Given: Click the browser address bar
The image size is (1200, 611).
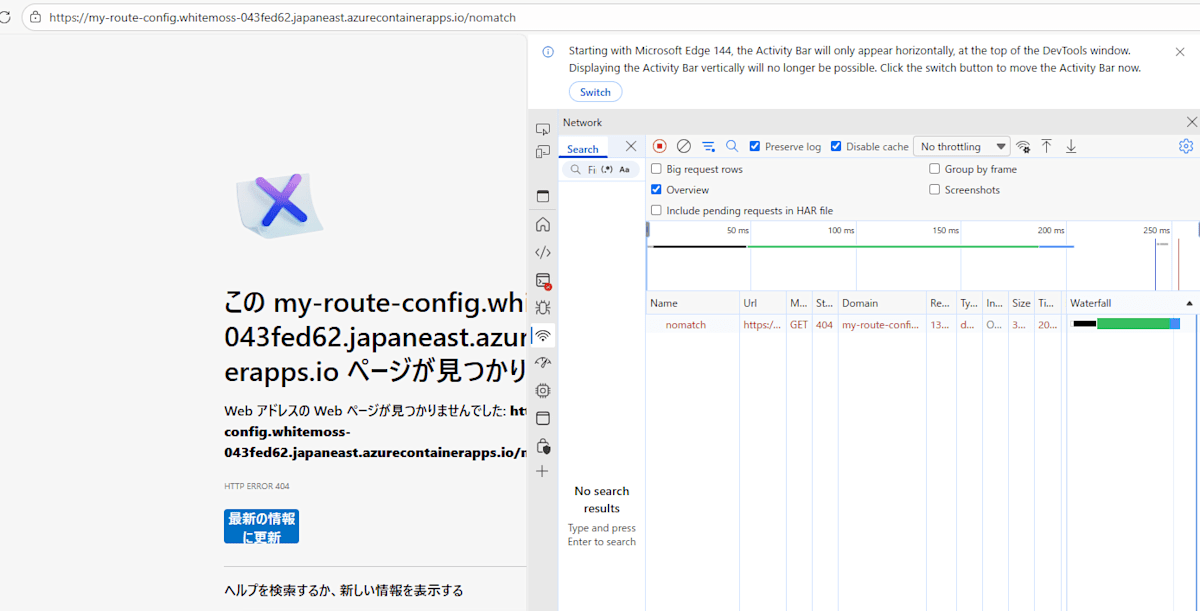Looking at the screenshot, I should tap(300, 17).
